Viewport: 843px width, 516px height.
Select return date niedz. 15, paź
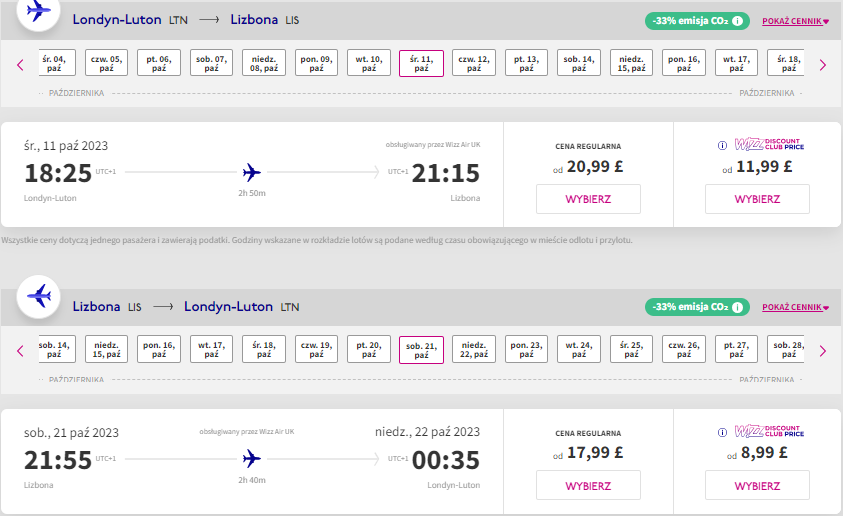pyautogui.click(x=106, y=349)
